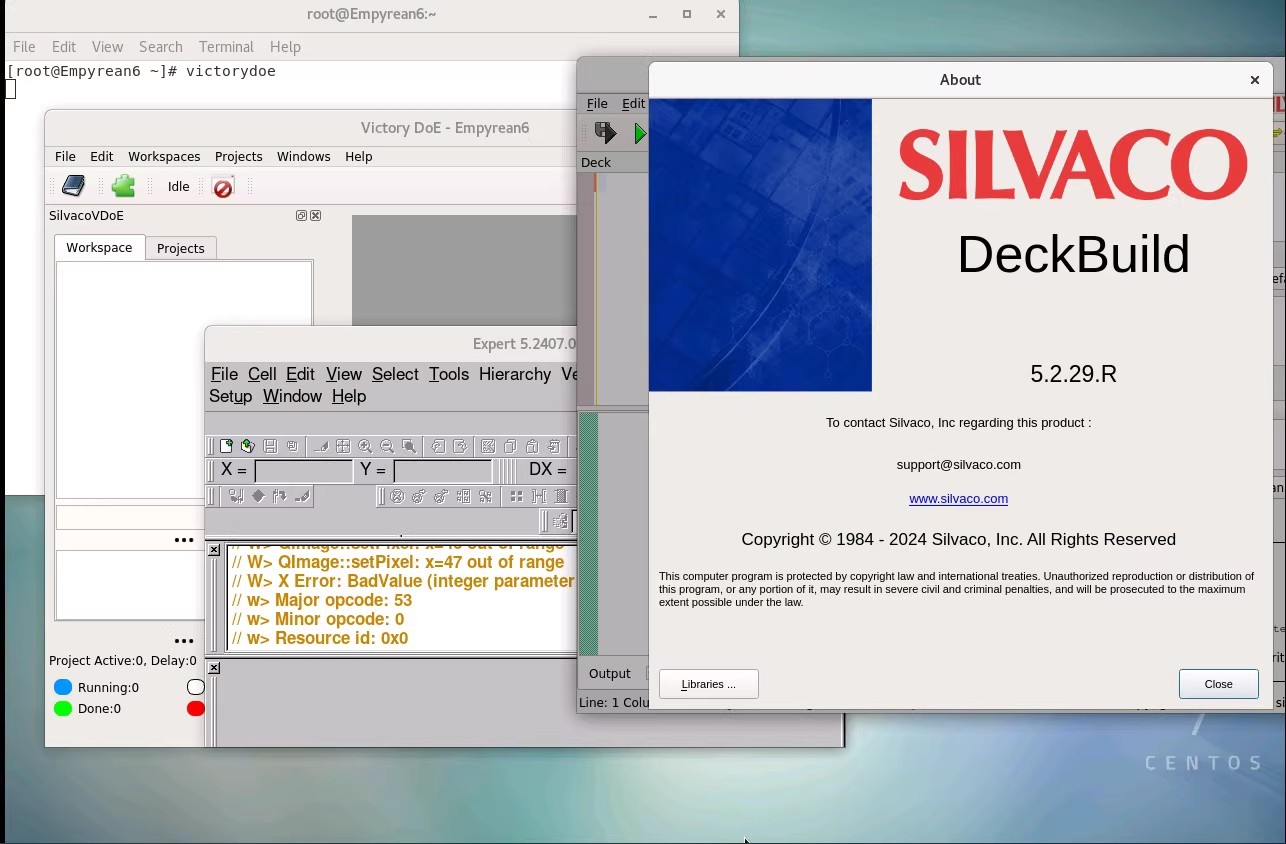Click the 'Running:0' status label

pos(109,687)
